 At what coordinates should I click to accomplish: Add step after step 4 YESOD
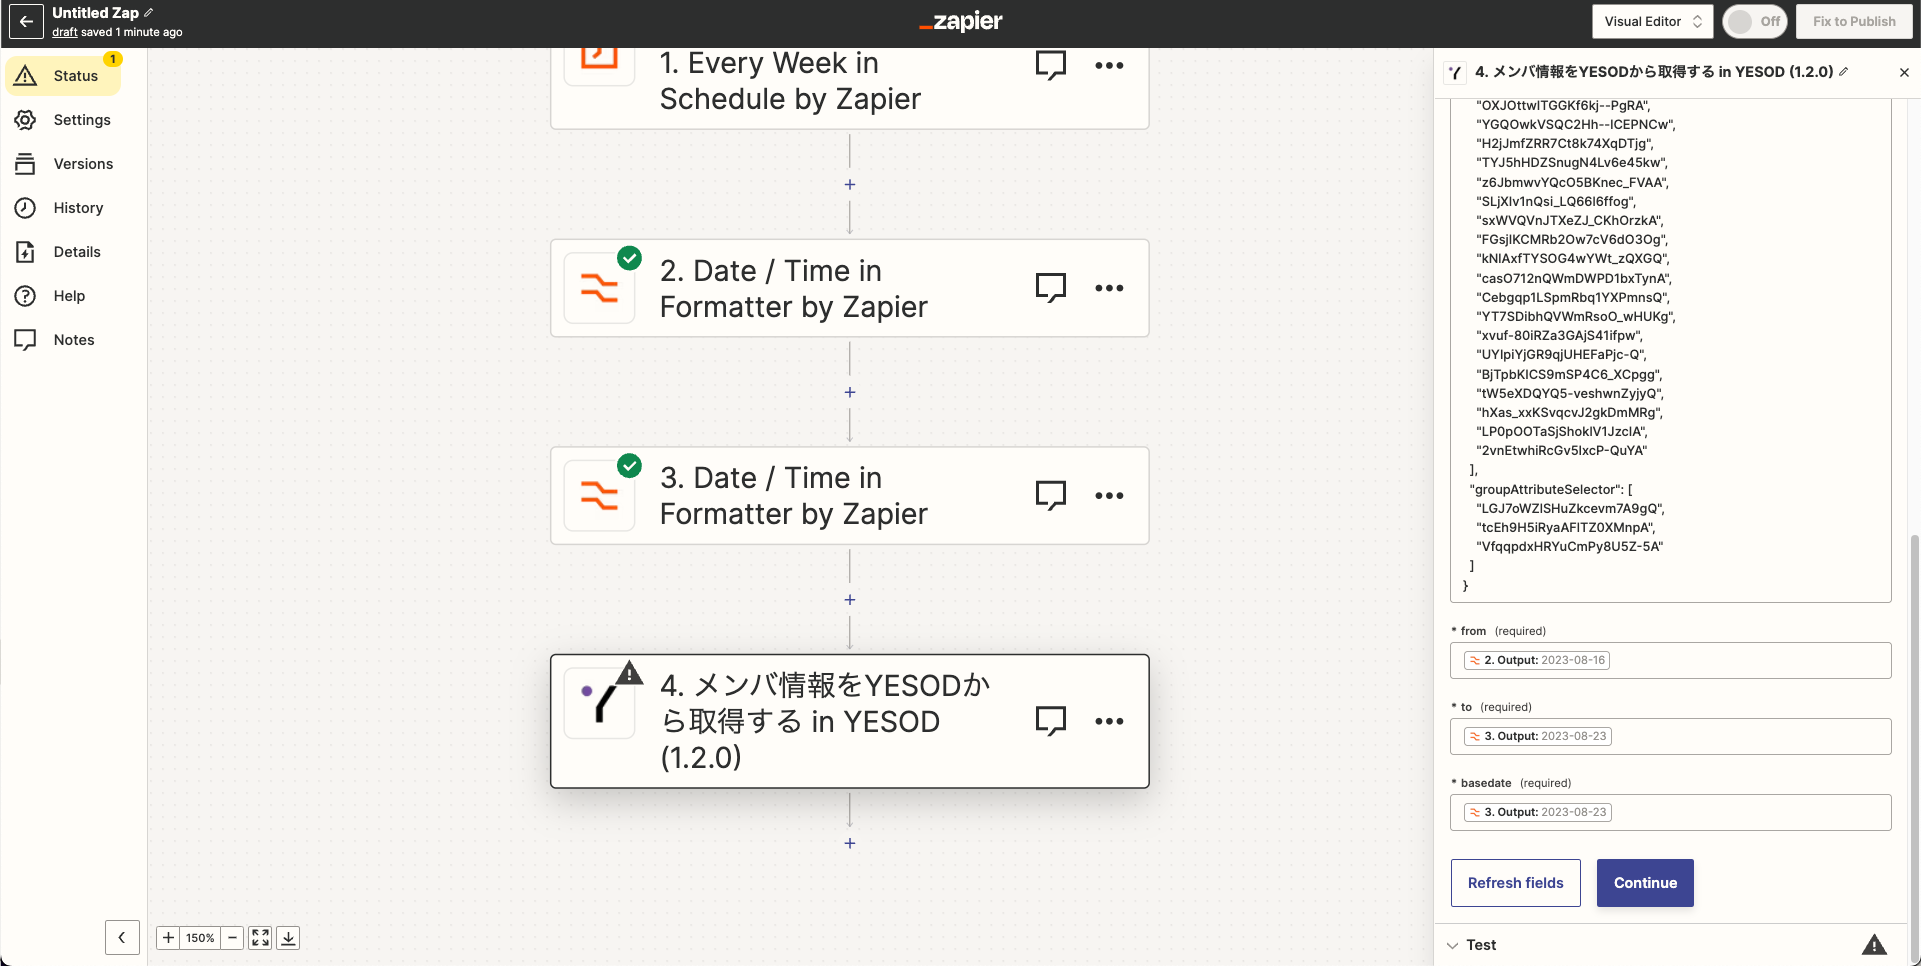[850, 844]
